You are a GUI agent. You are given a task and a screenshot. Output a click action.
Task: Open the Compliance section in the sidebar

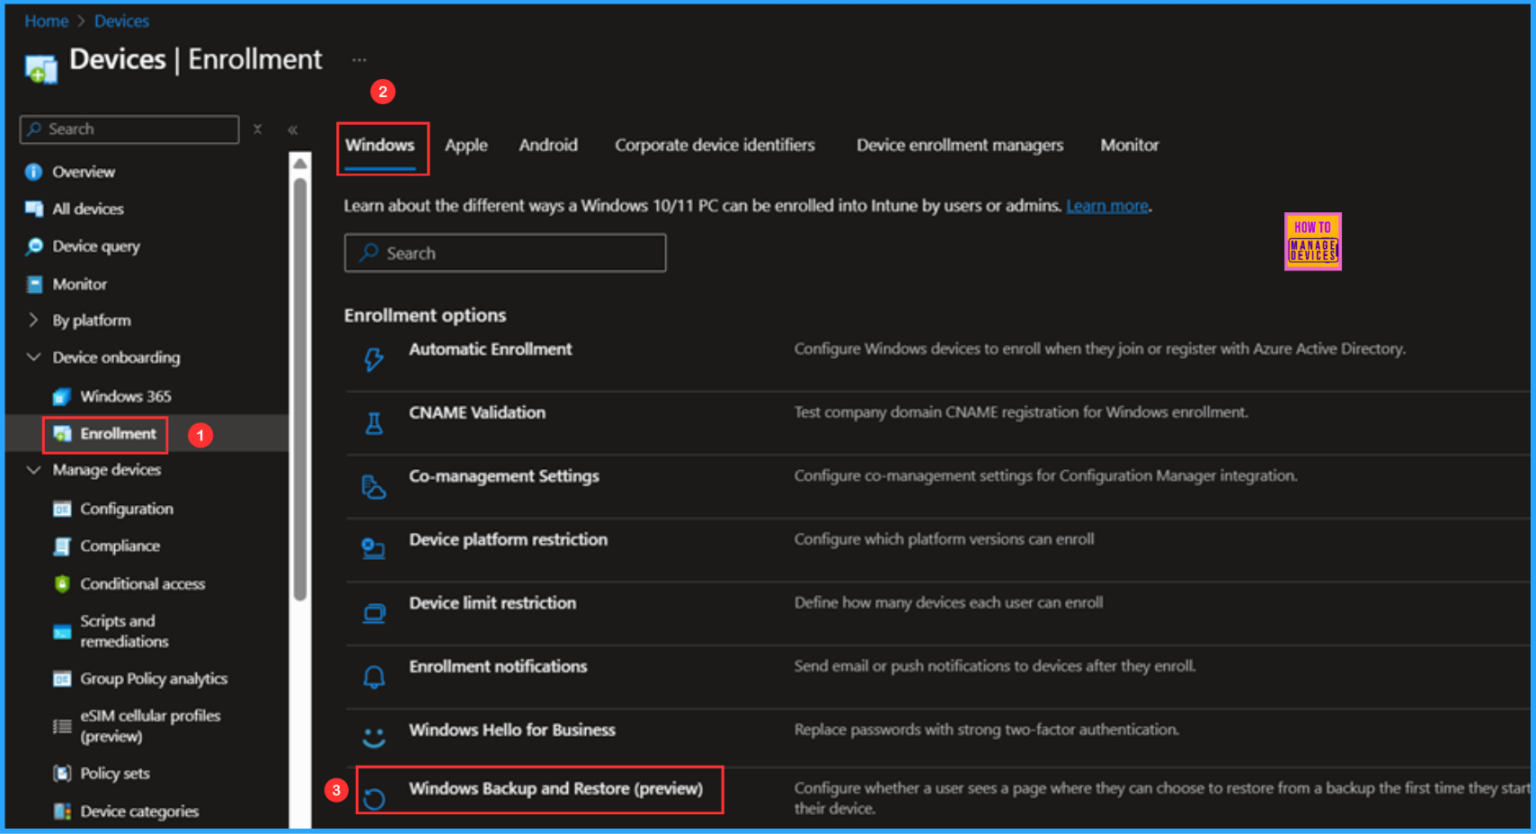pos(120,546)
